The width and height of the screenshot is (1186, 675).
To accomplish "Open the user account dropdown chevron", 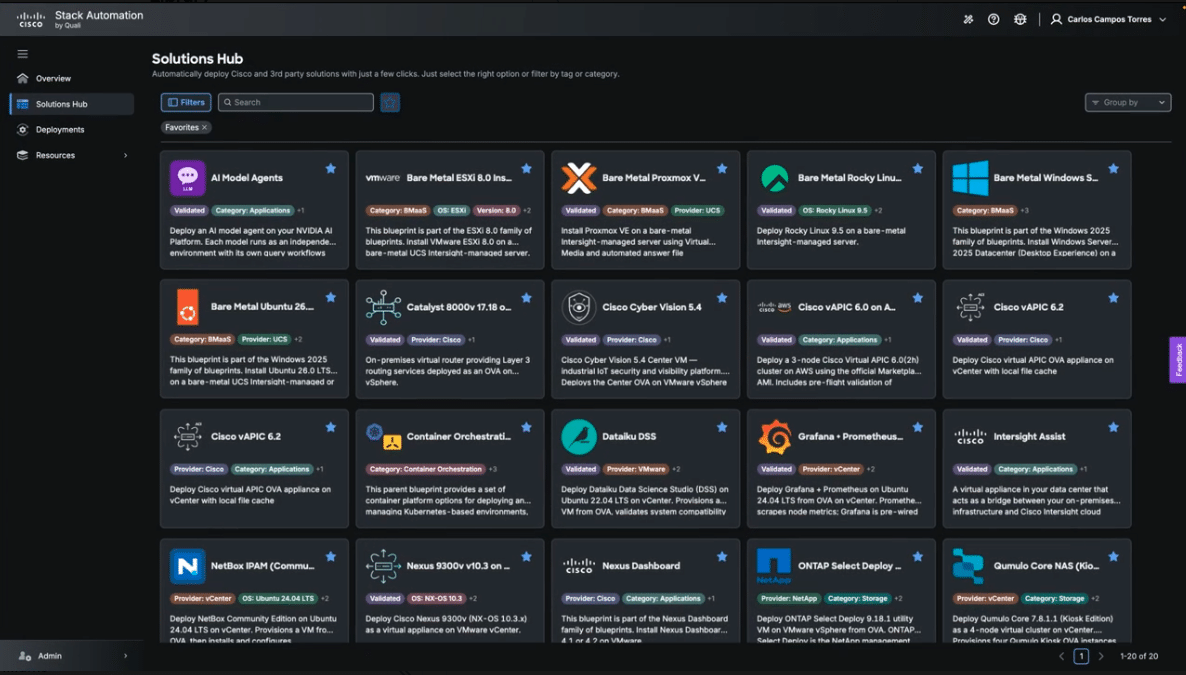I will coord(1163,20).
